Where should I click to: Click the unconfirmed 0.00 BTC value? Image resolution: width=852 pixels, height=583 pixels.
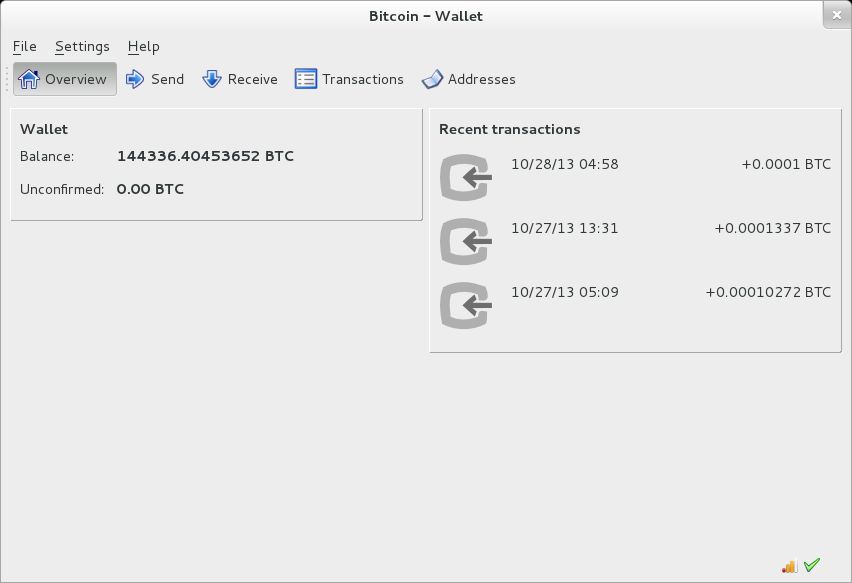150,189
